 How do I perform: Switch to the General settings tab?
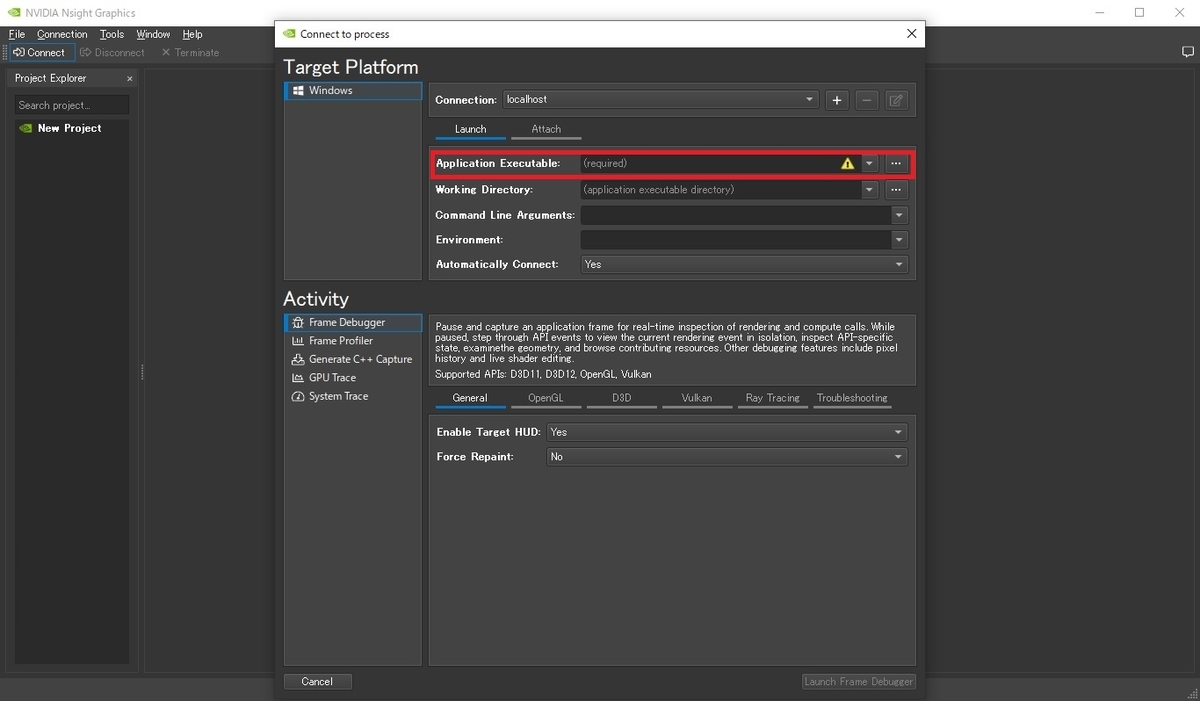pos(470,398)
